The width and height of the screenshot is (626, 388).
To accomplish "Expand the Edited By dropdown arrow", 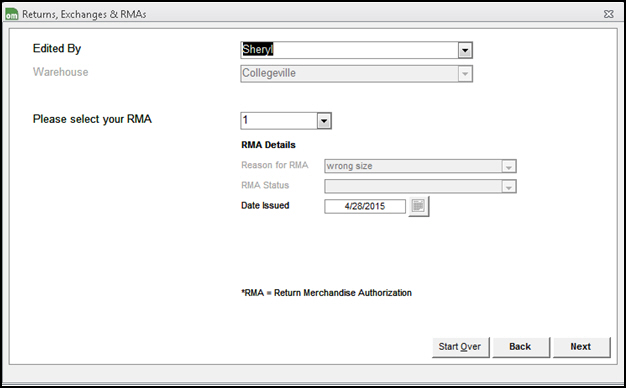I will [x=465, y=50].
